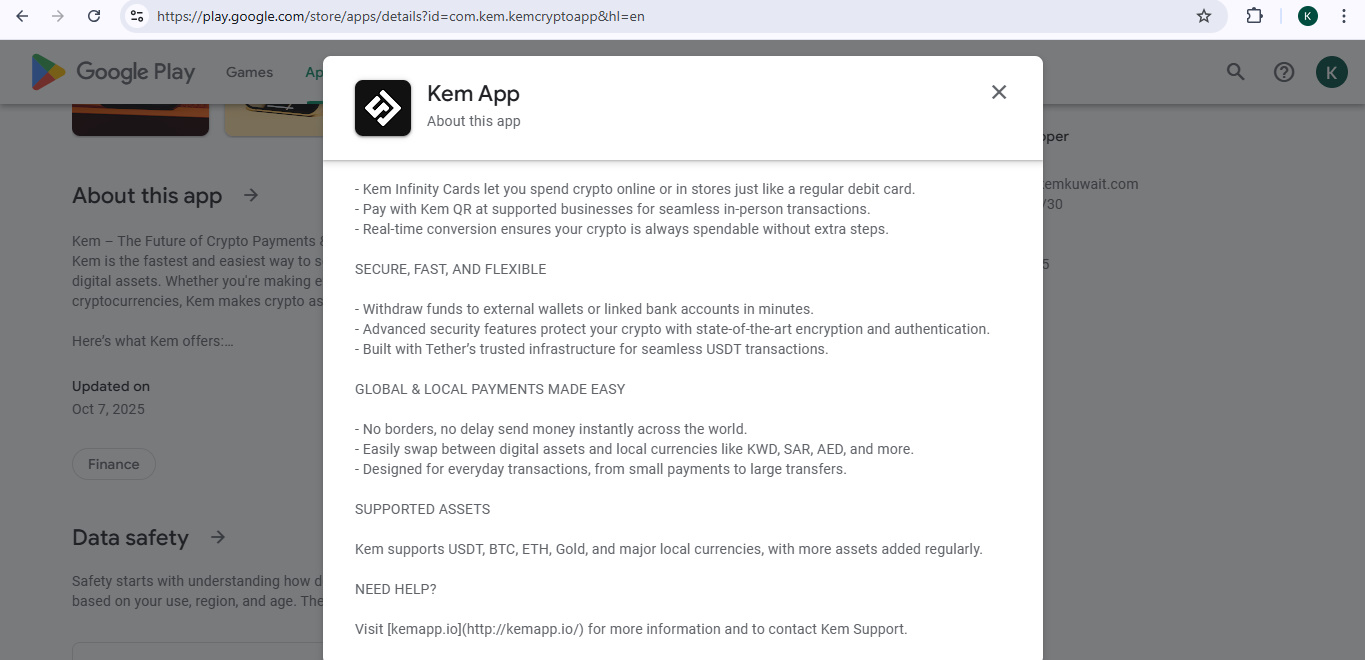This screenshot has height=660, width=1365.
Task: Open the Chrome three-dot menu
Action: [1344, 16]
